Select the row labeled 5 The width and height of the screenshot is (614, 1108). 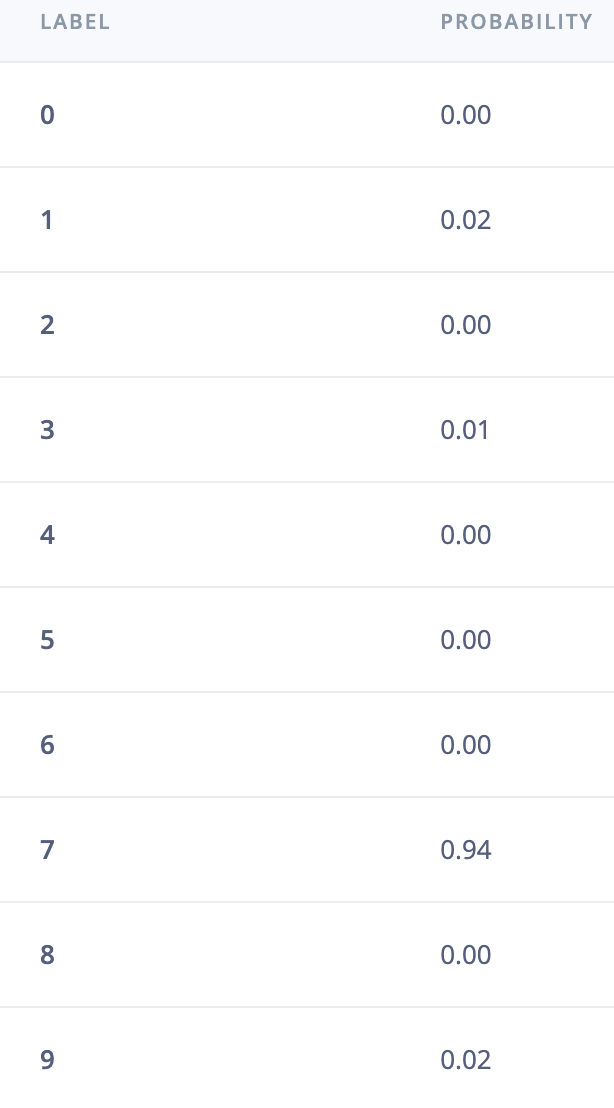coord(307,640)
